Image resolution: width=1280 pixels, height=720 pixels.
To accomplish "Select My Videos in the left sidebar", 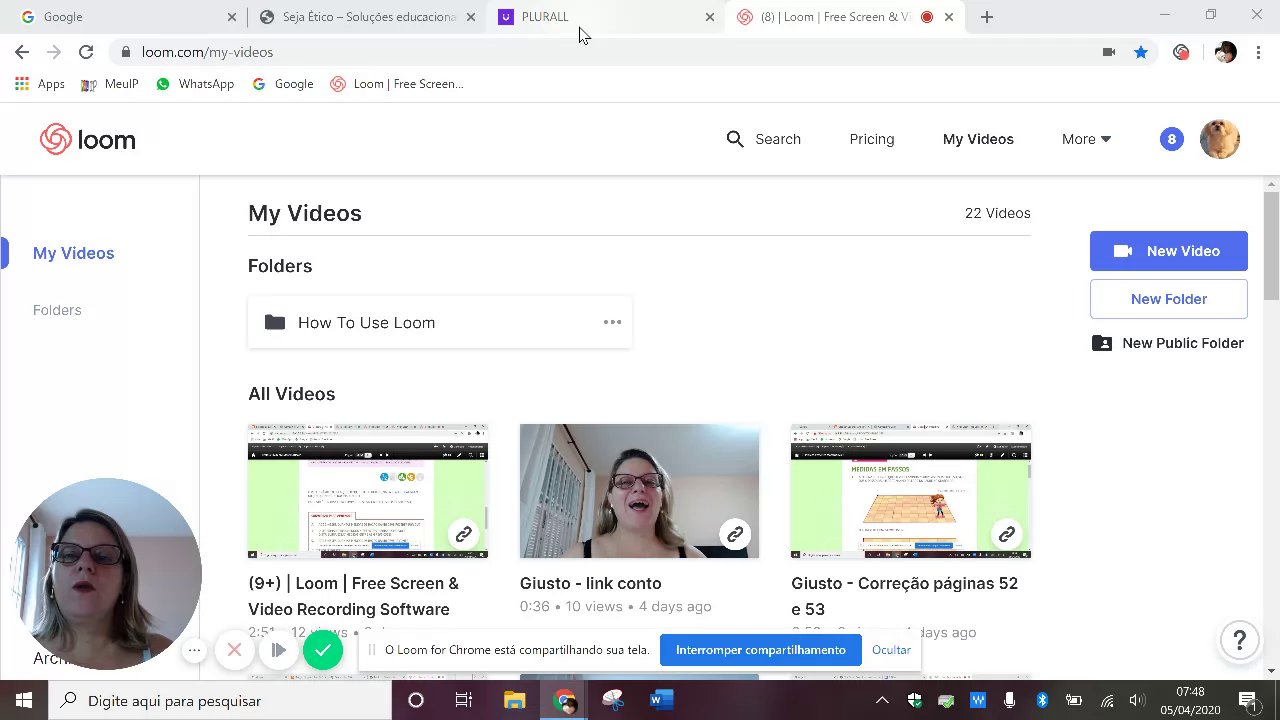I will pyautogui.click(x=73, y=253).
